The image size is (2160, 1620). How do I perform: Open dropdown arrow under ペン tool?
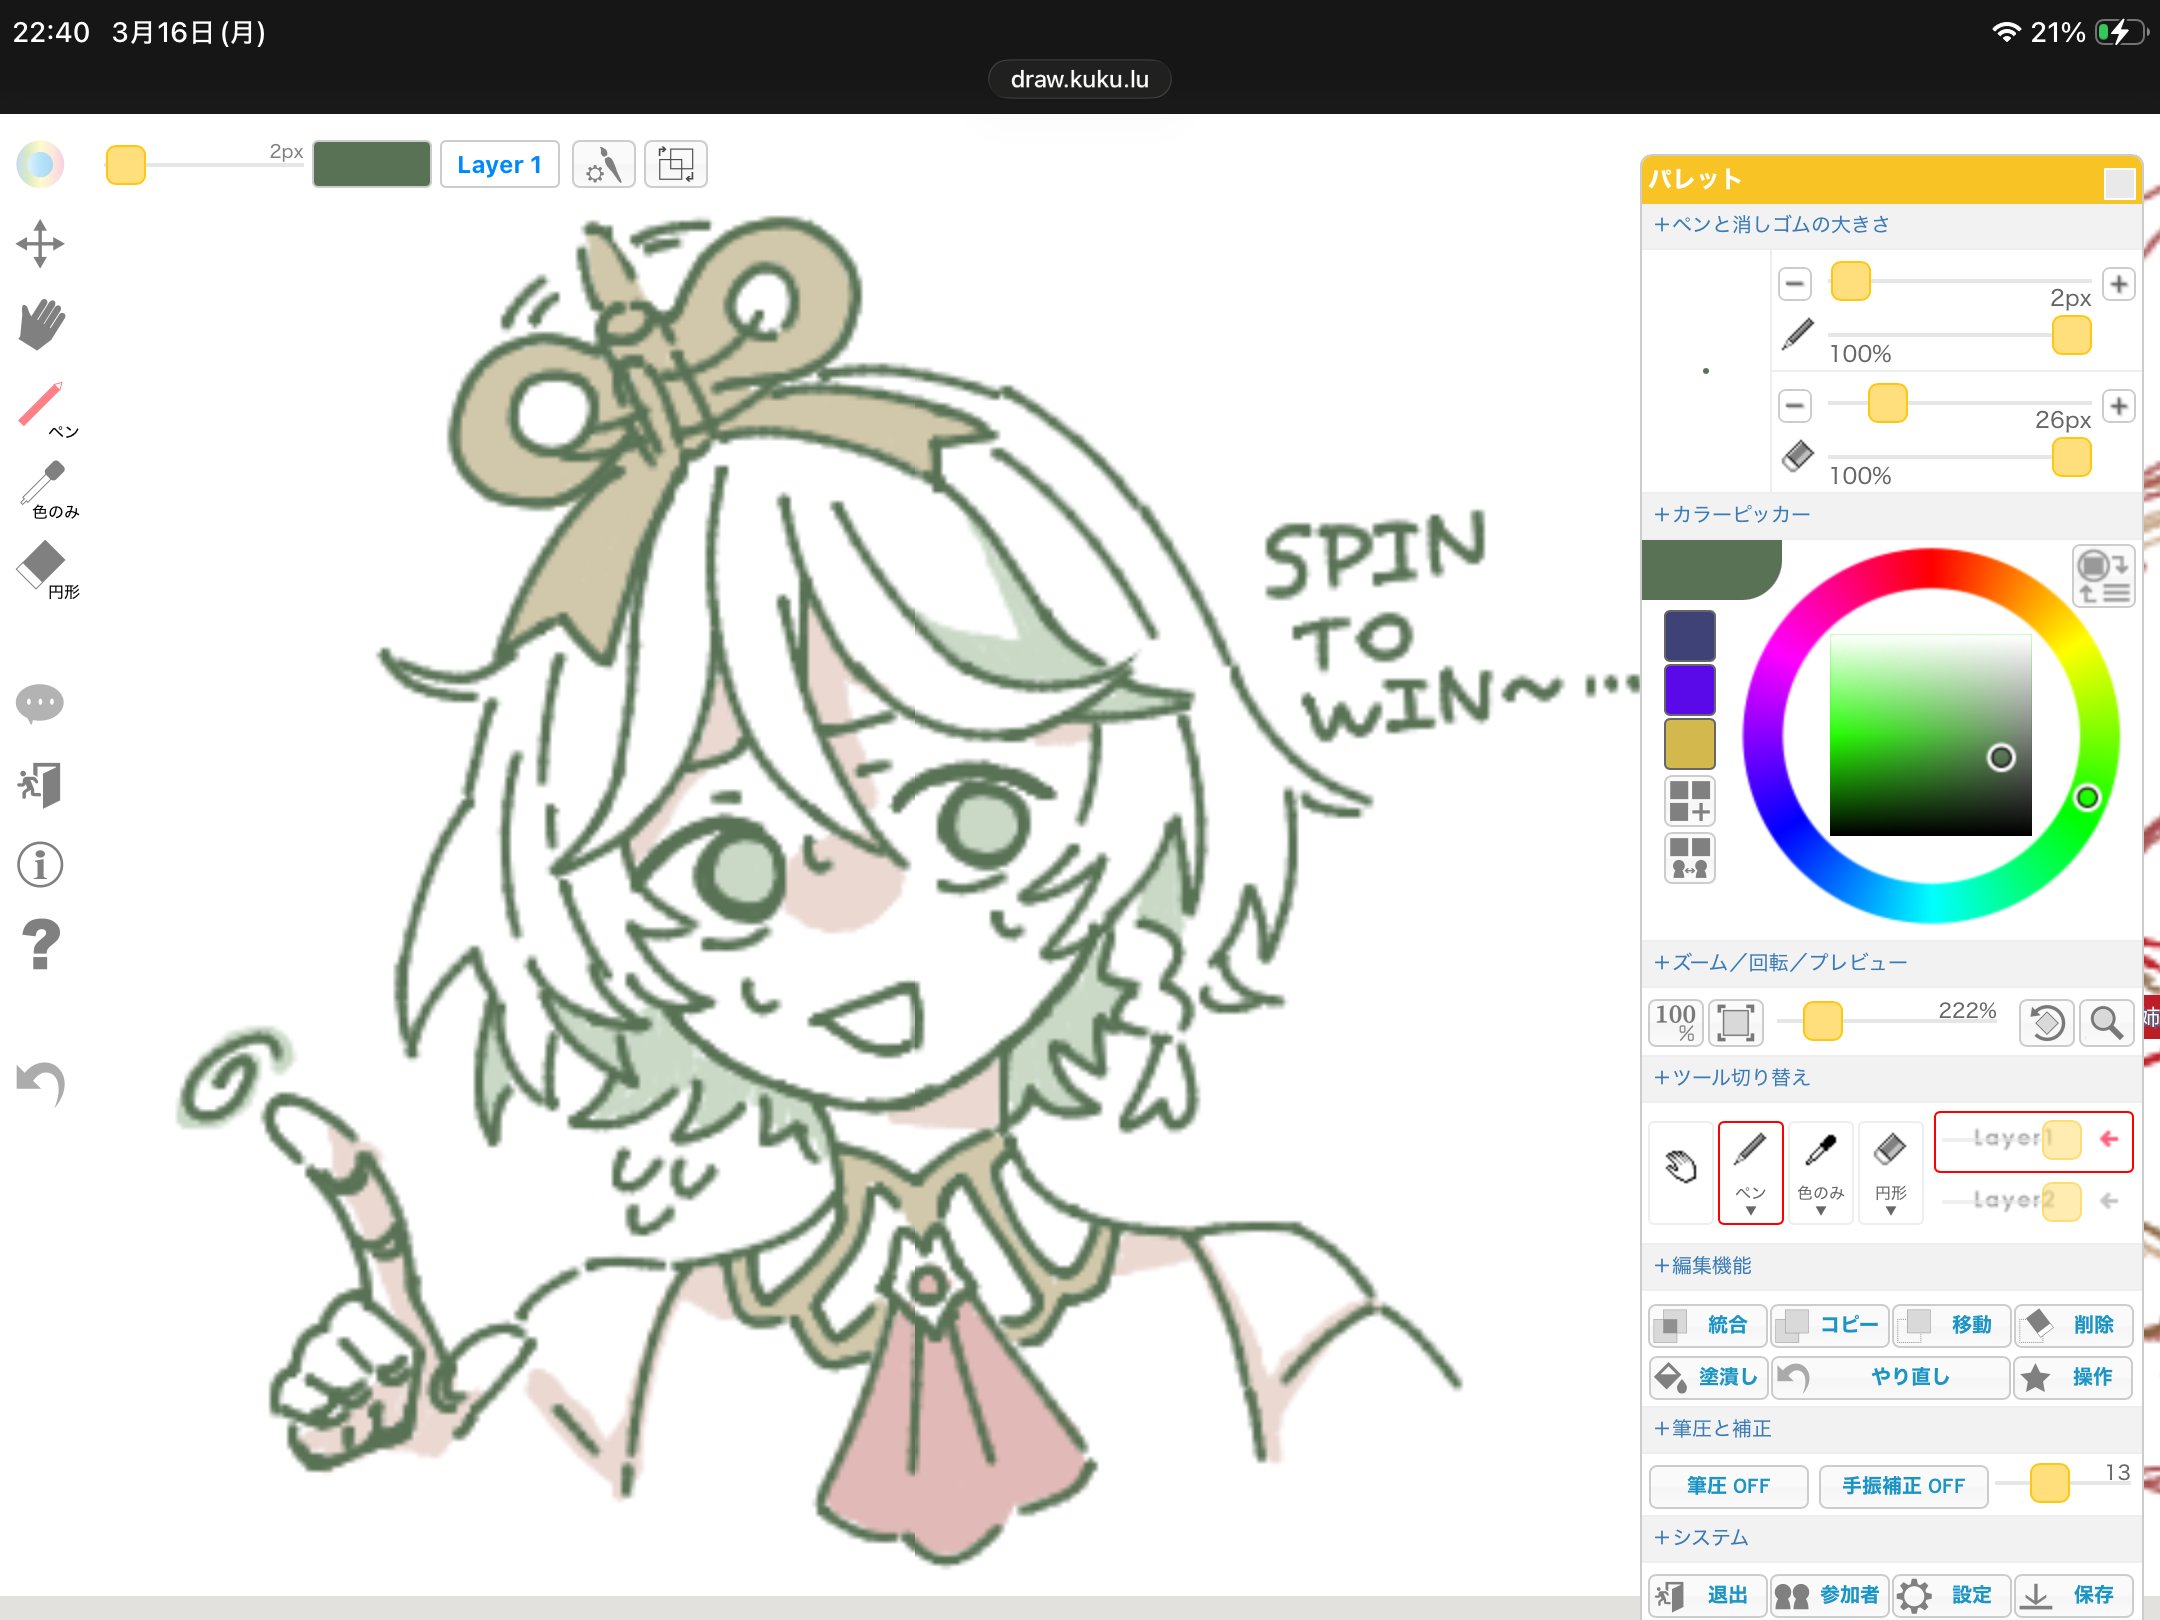1750,1211
